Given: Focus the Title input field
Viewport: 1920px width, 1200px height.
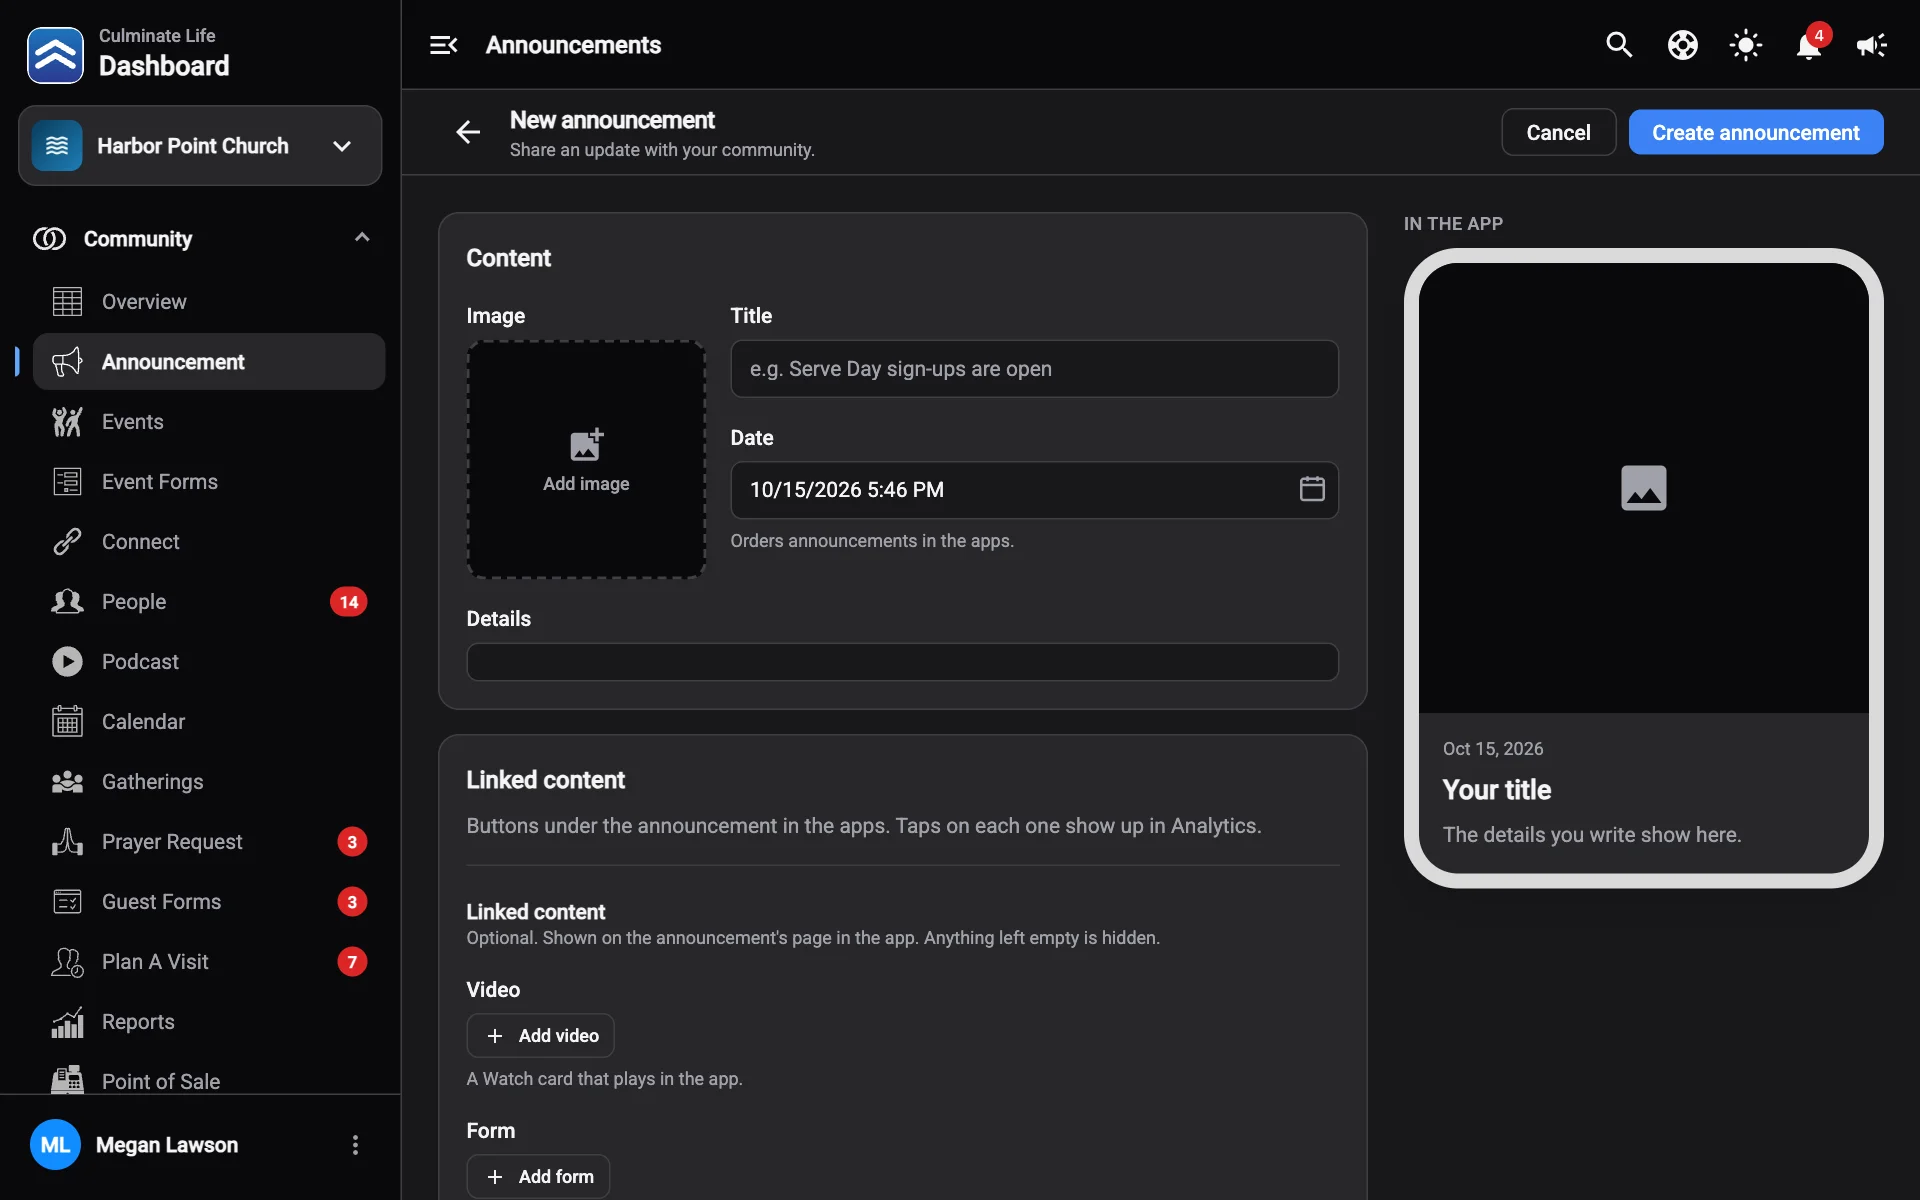Looking at the screenshot, I should (x=1034, y=369).
